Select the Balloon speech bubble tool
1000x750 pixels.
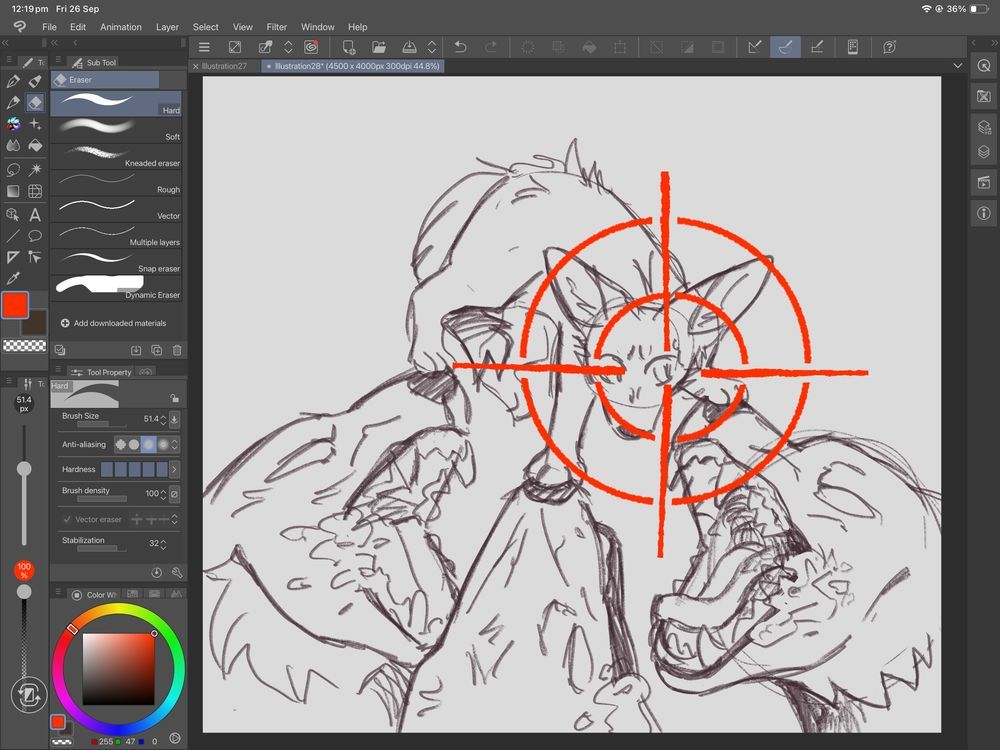pos(35,236)
